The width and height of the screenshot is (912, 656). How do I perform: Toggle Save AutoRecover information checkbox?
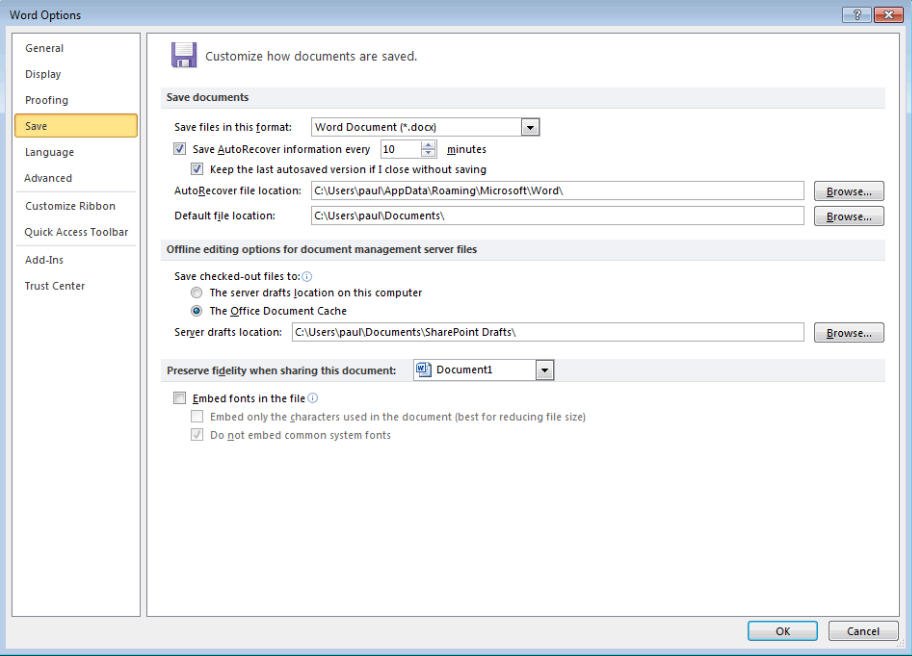click(180, 149)
